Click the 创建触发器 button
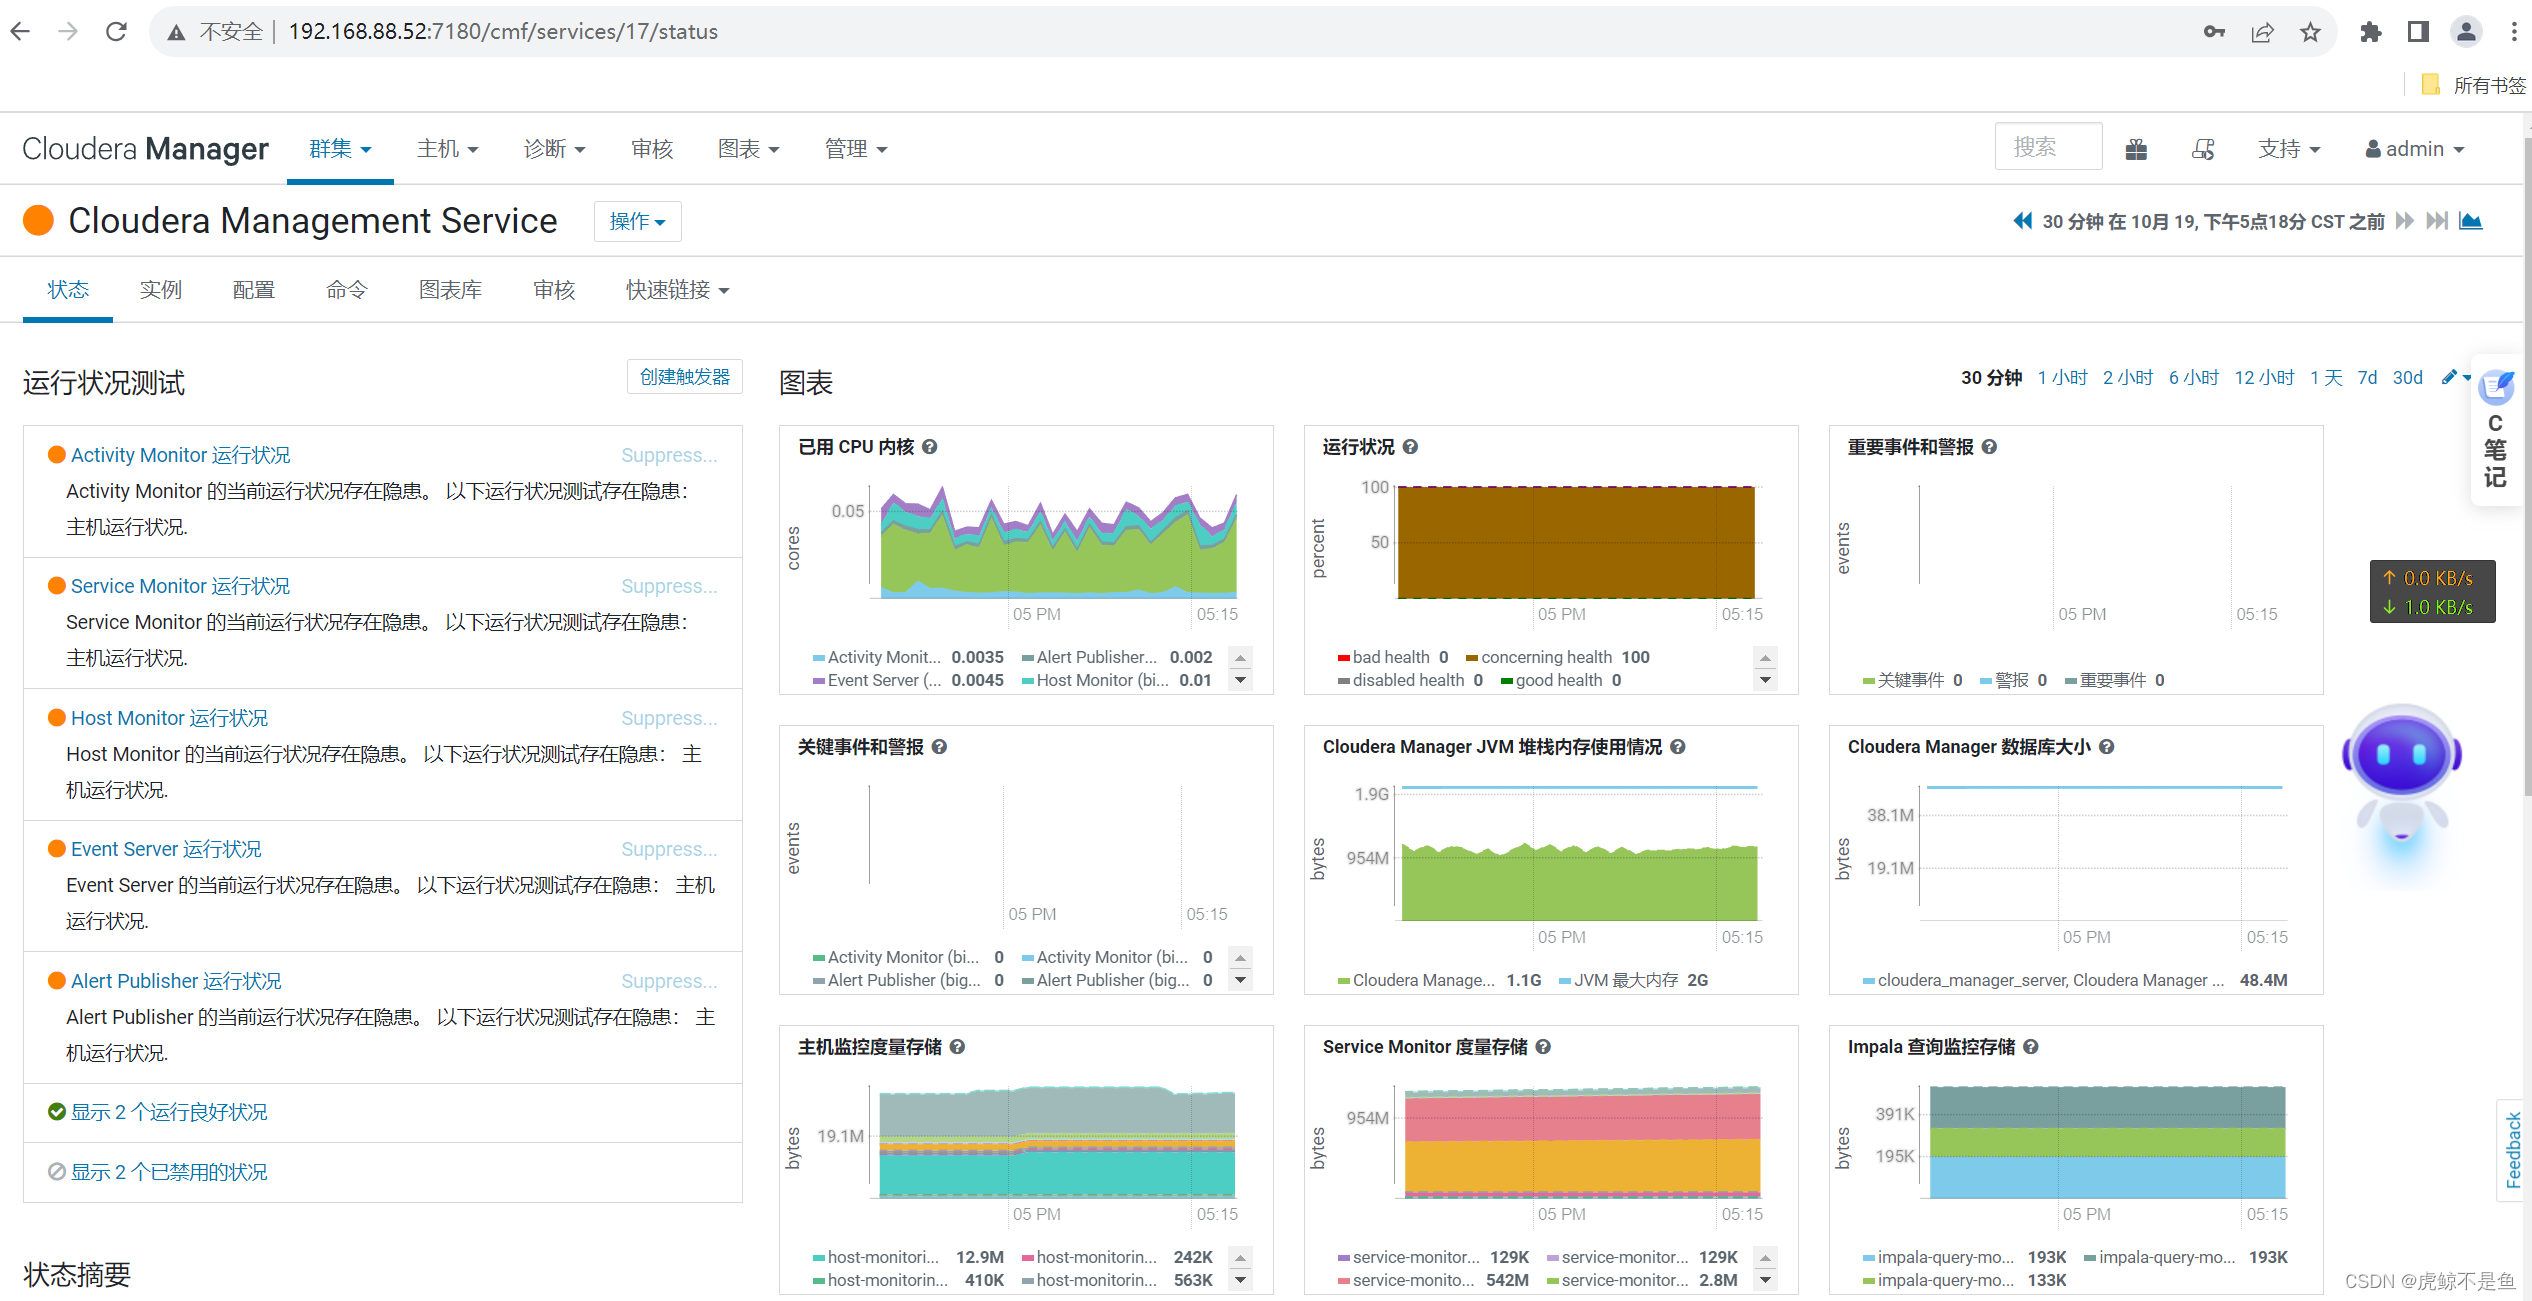The width and height of the screenshot is (2532, 1301). point(685,377)
